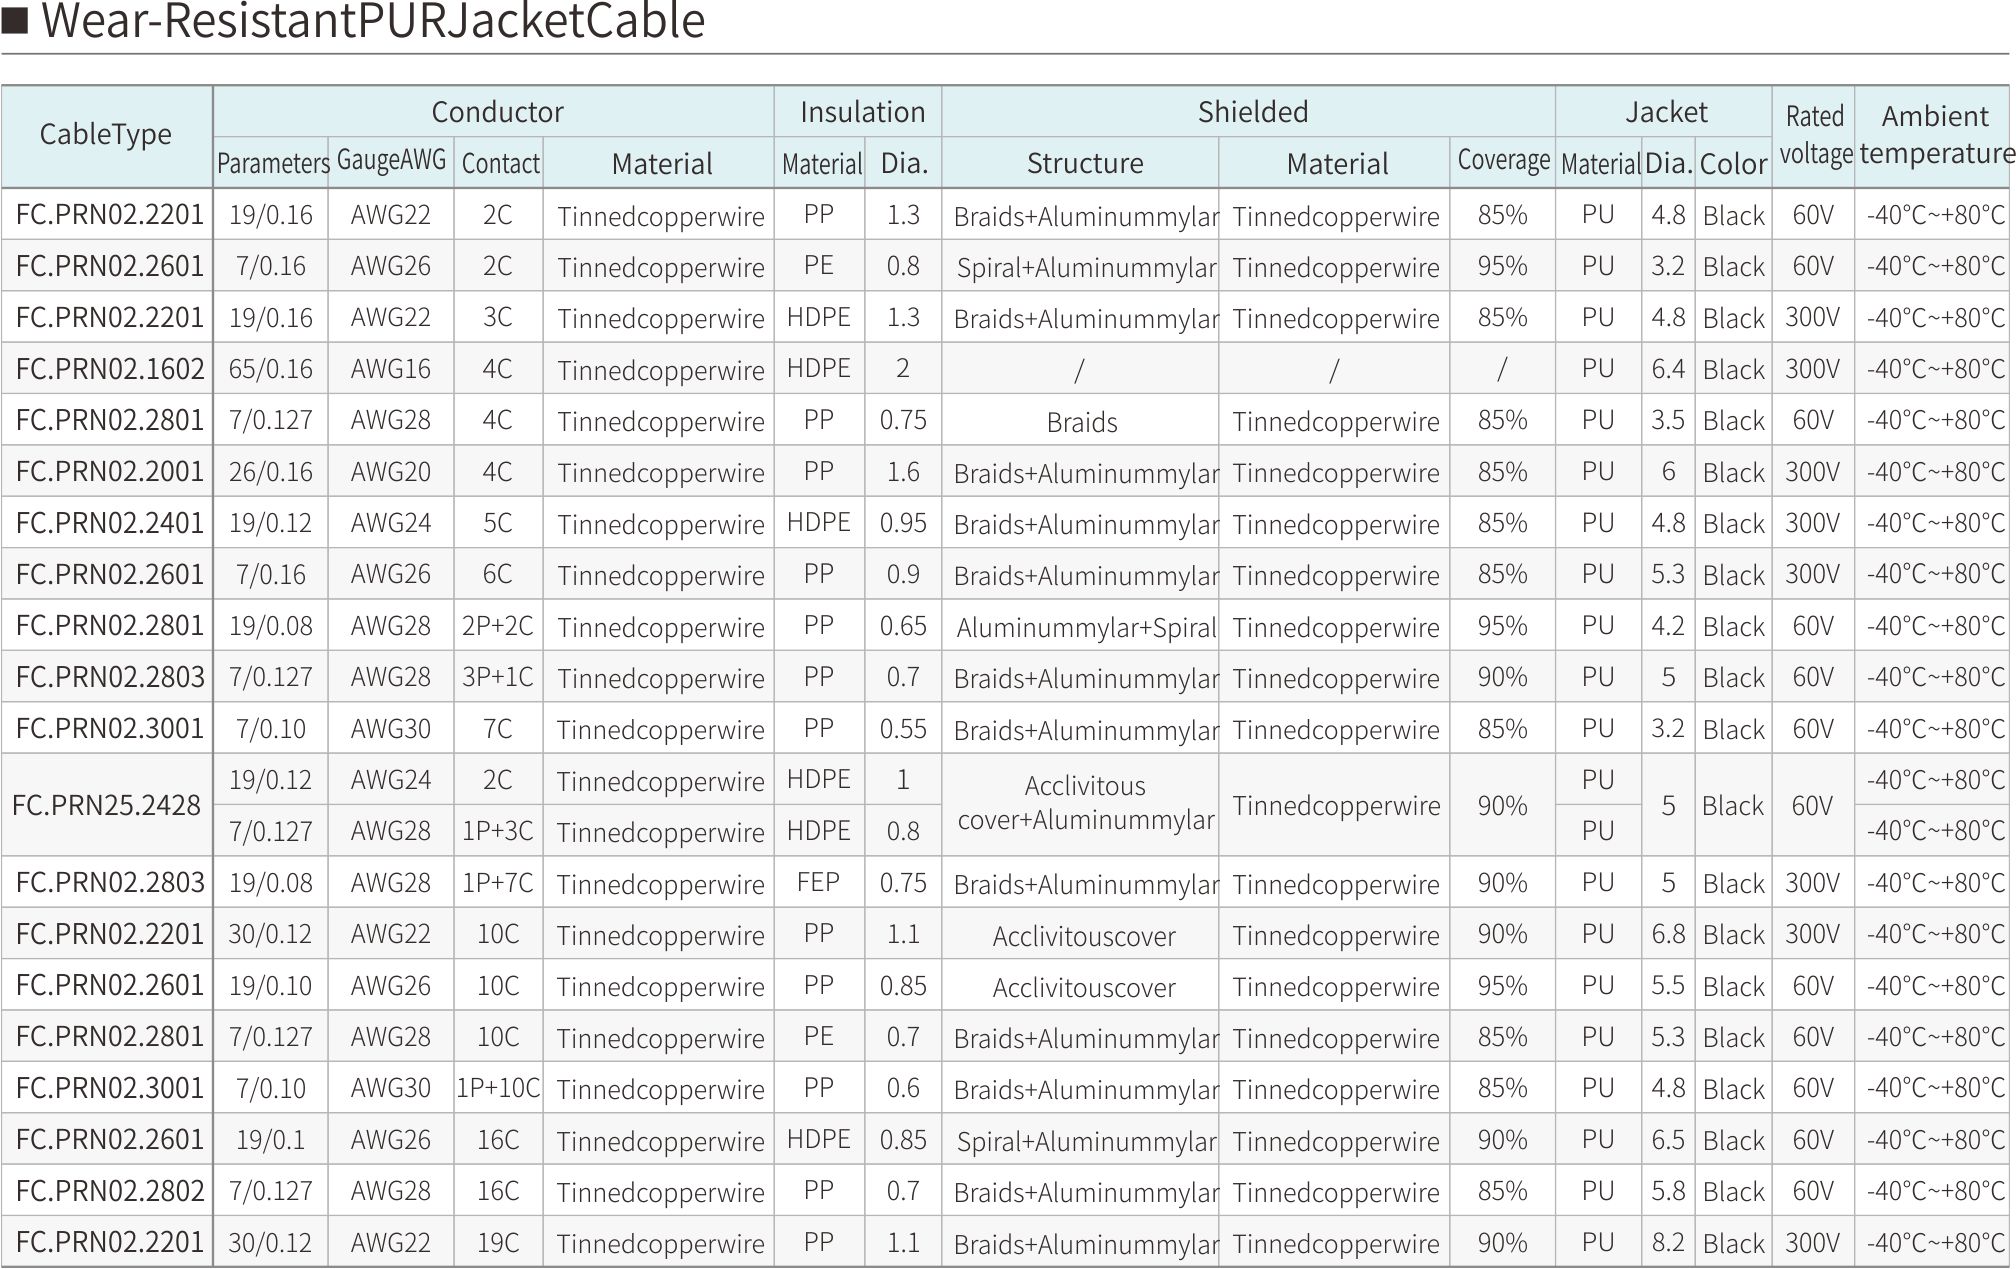Viewport: 2016px width, 1269px height.
Task: Click the GaugeAWG sub-header
Action: (391, 161)
